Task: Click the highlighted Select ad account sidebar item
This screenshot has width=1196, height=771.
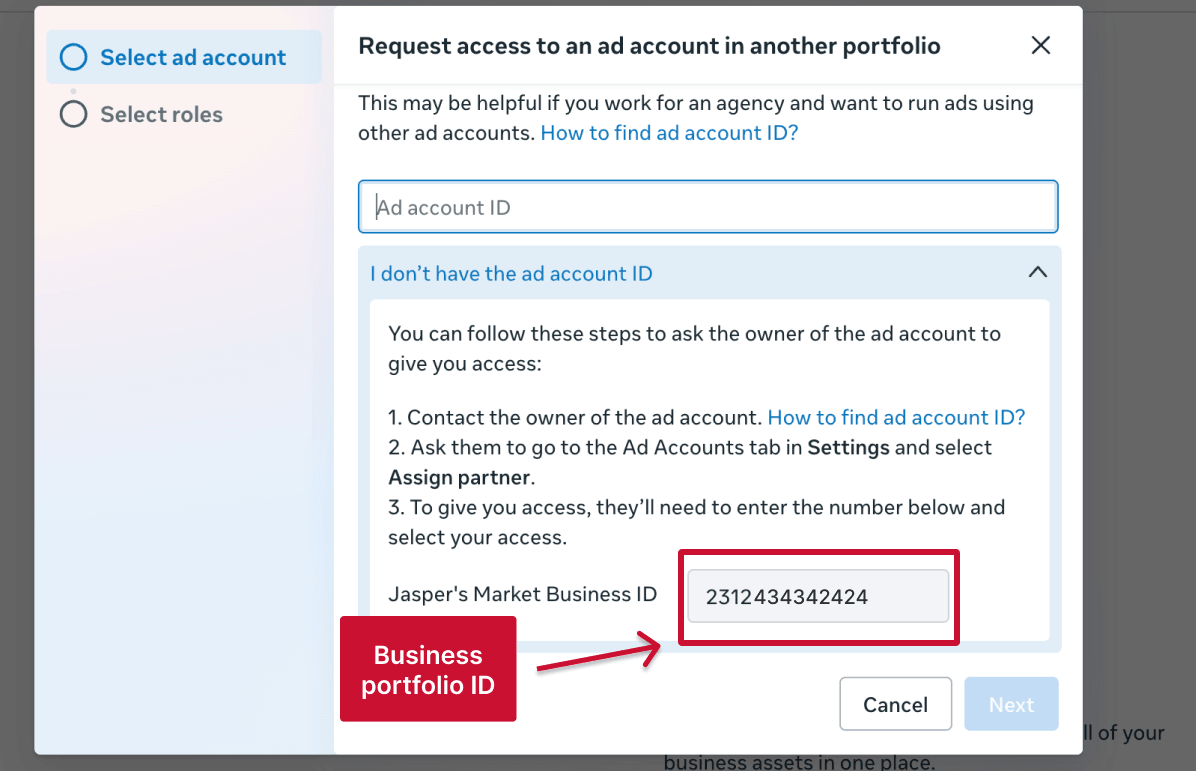Action: (183, 57)
